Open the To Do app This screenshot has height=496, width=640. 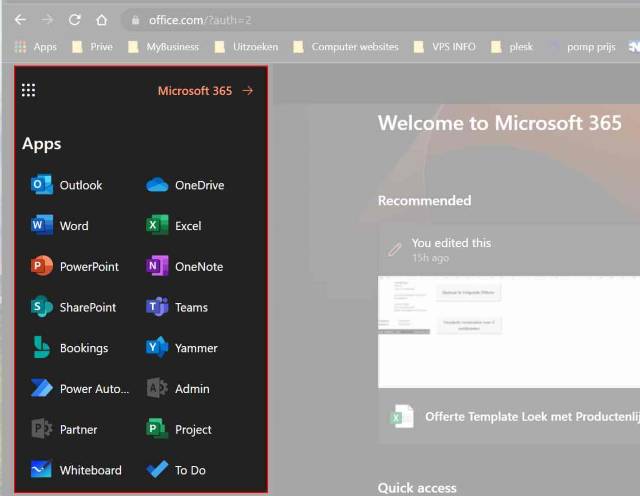click(157, 470)
